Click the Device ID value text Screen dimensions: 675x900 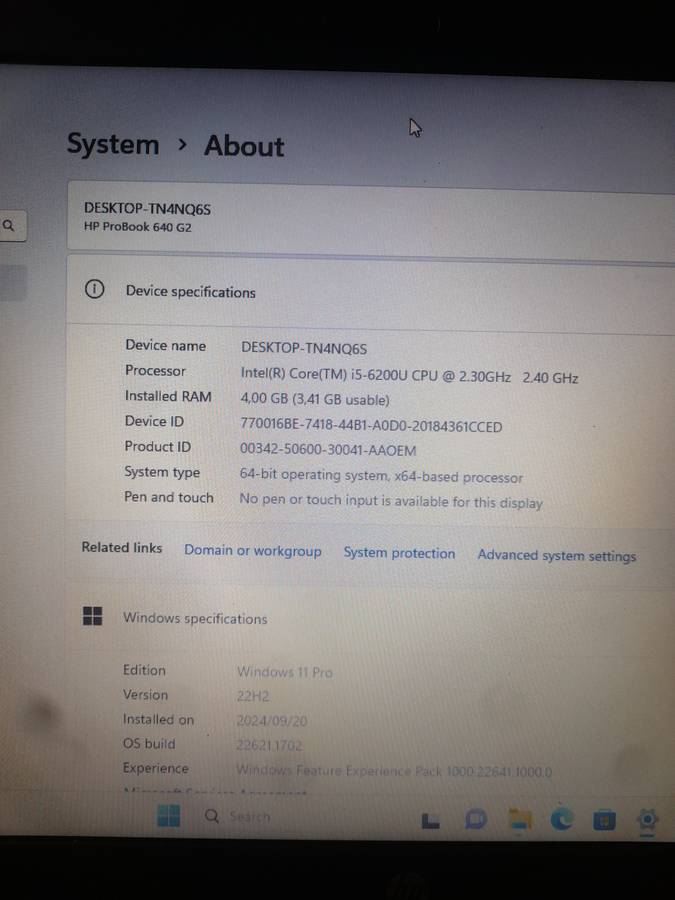[x=371, y=426]
